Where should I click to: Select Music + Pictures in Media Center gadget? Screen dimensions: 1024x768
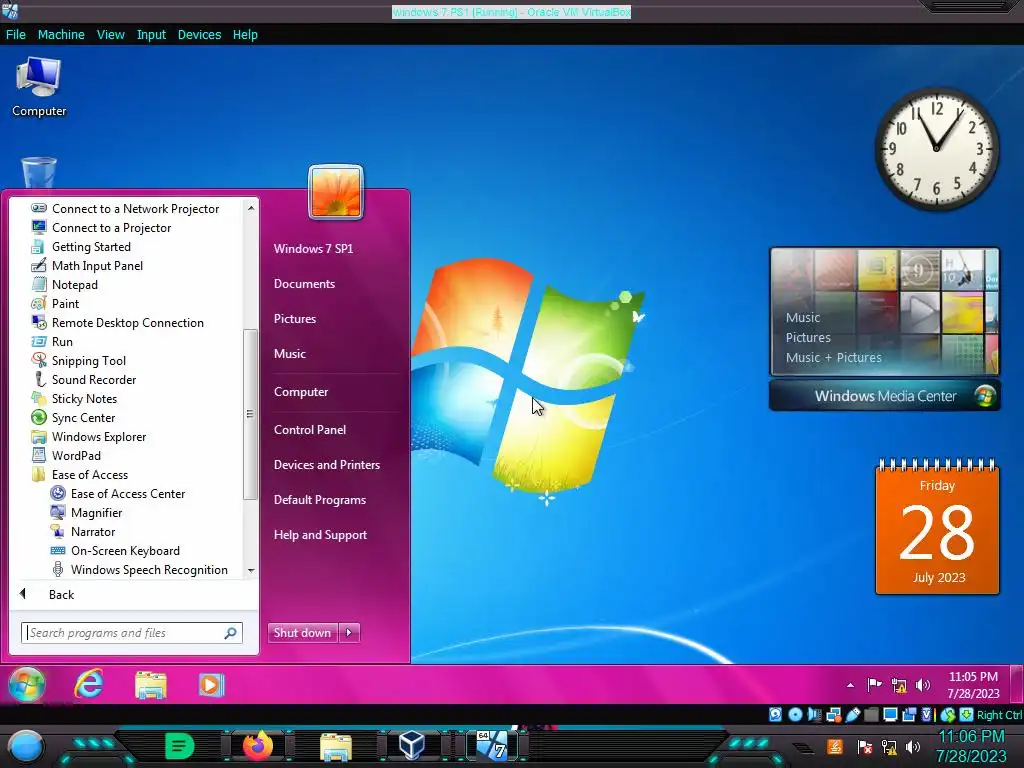[833, 358]
